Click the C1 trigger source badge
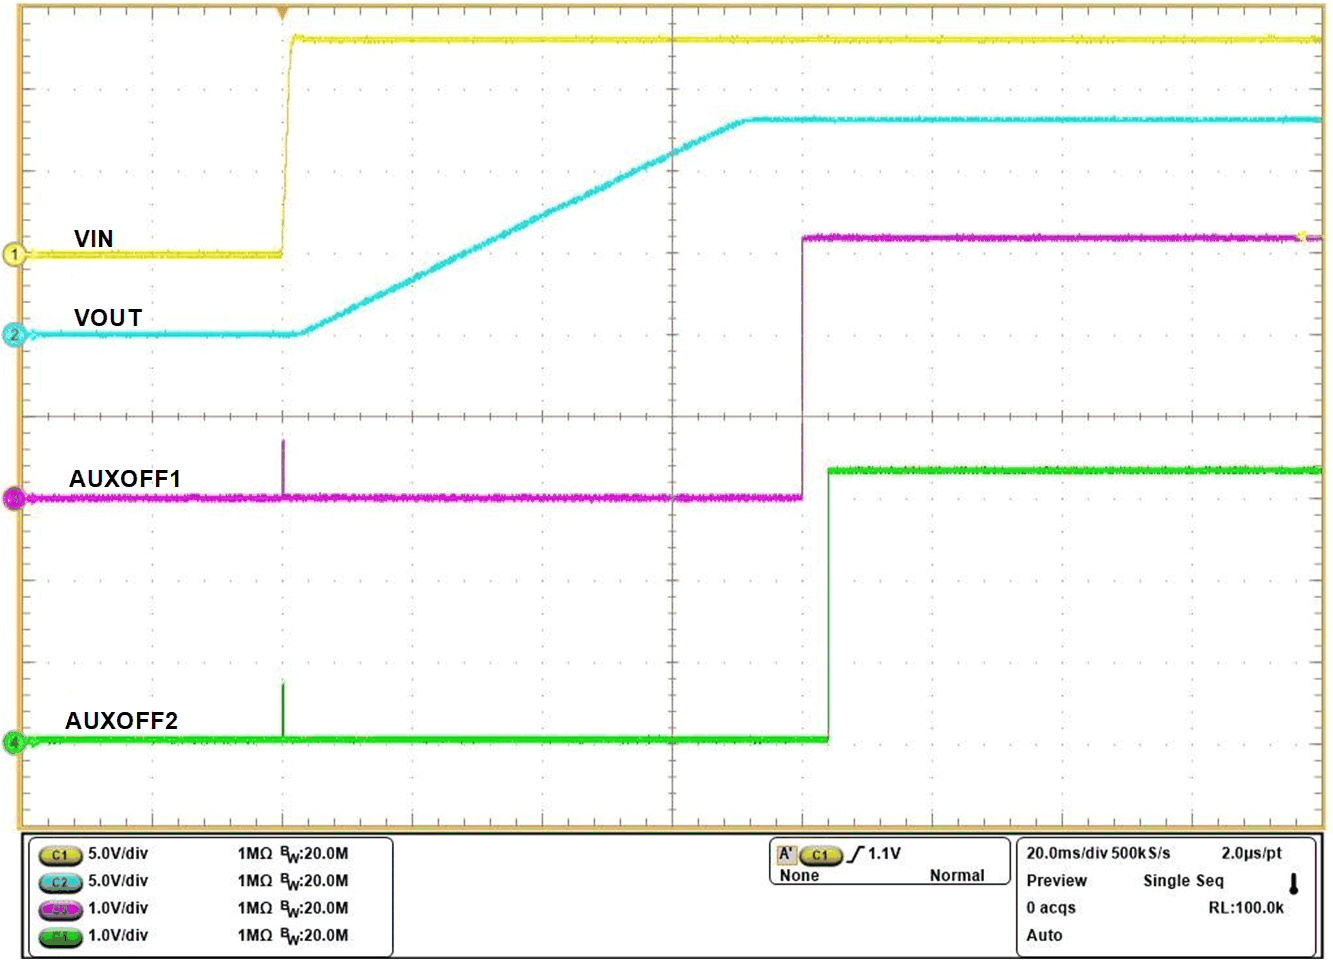The image size is (1333, 960). (x=820, y=855)
